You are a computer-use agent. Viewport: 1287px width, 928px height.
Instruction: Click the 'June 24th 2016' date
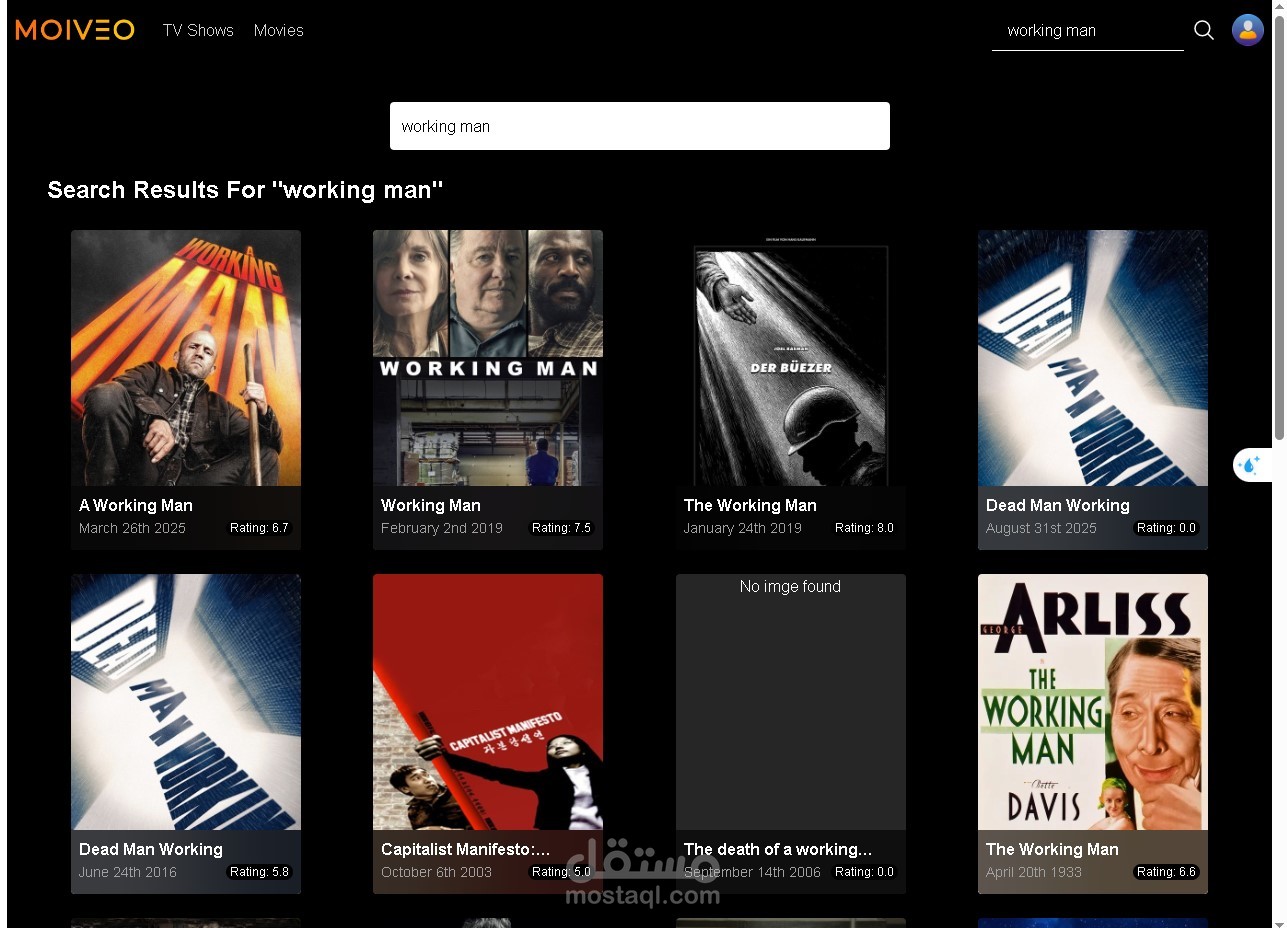[x=128, y=872]
